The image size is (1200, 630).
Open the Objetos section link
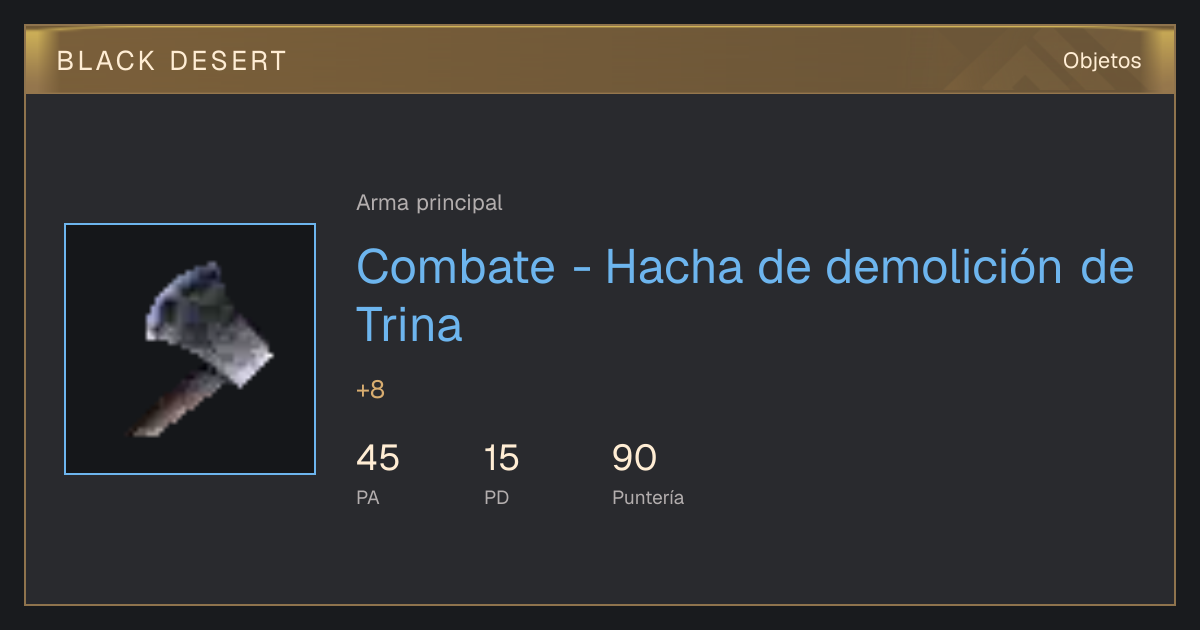pyautogui.click(x=1102, y=61)
